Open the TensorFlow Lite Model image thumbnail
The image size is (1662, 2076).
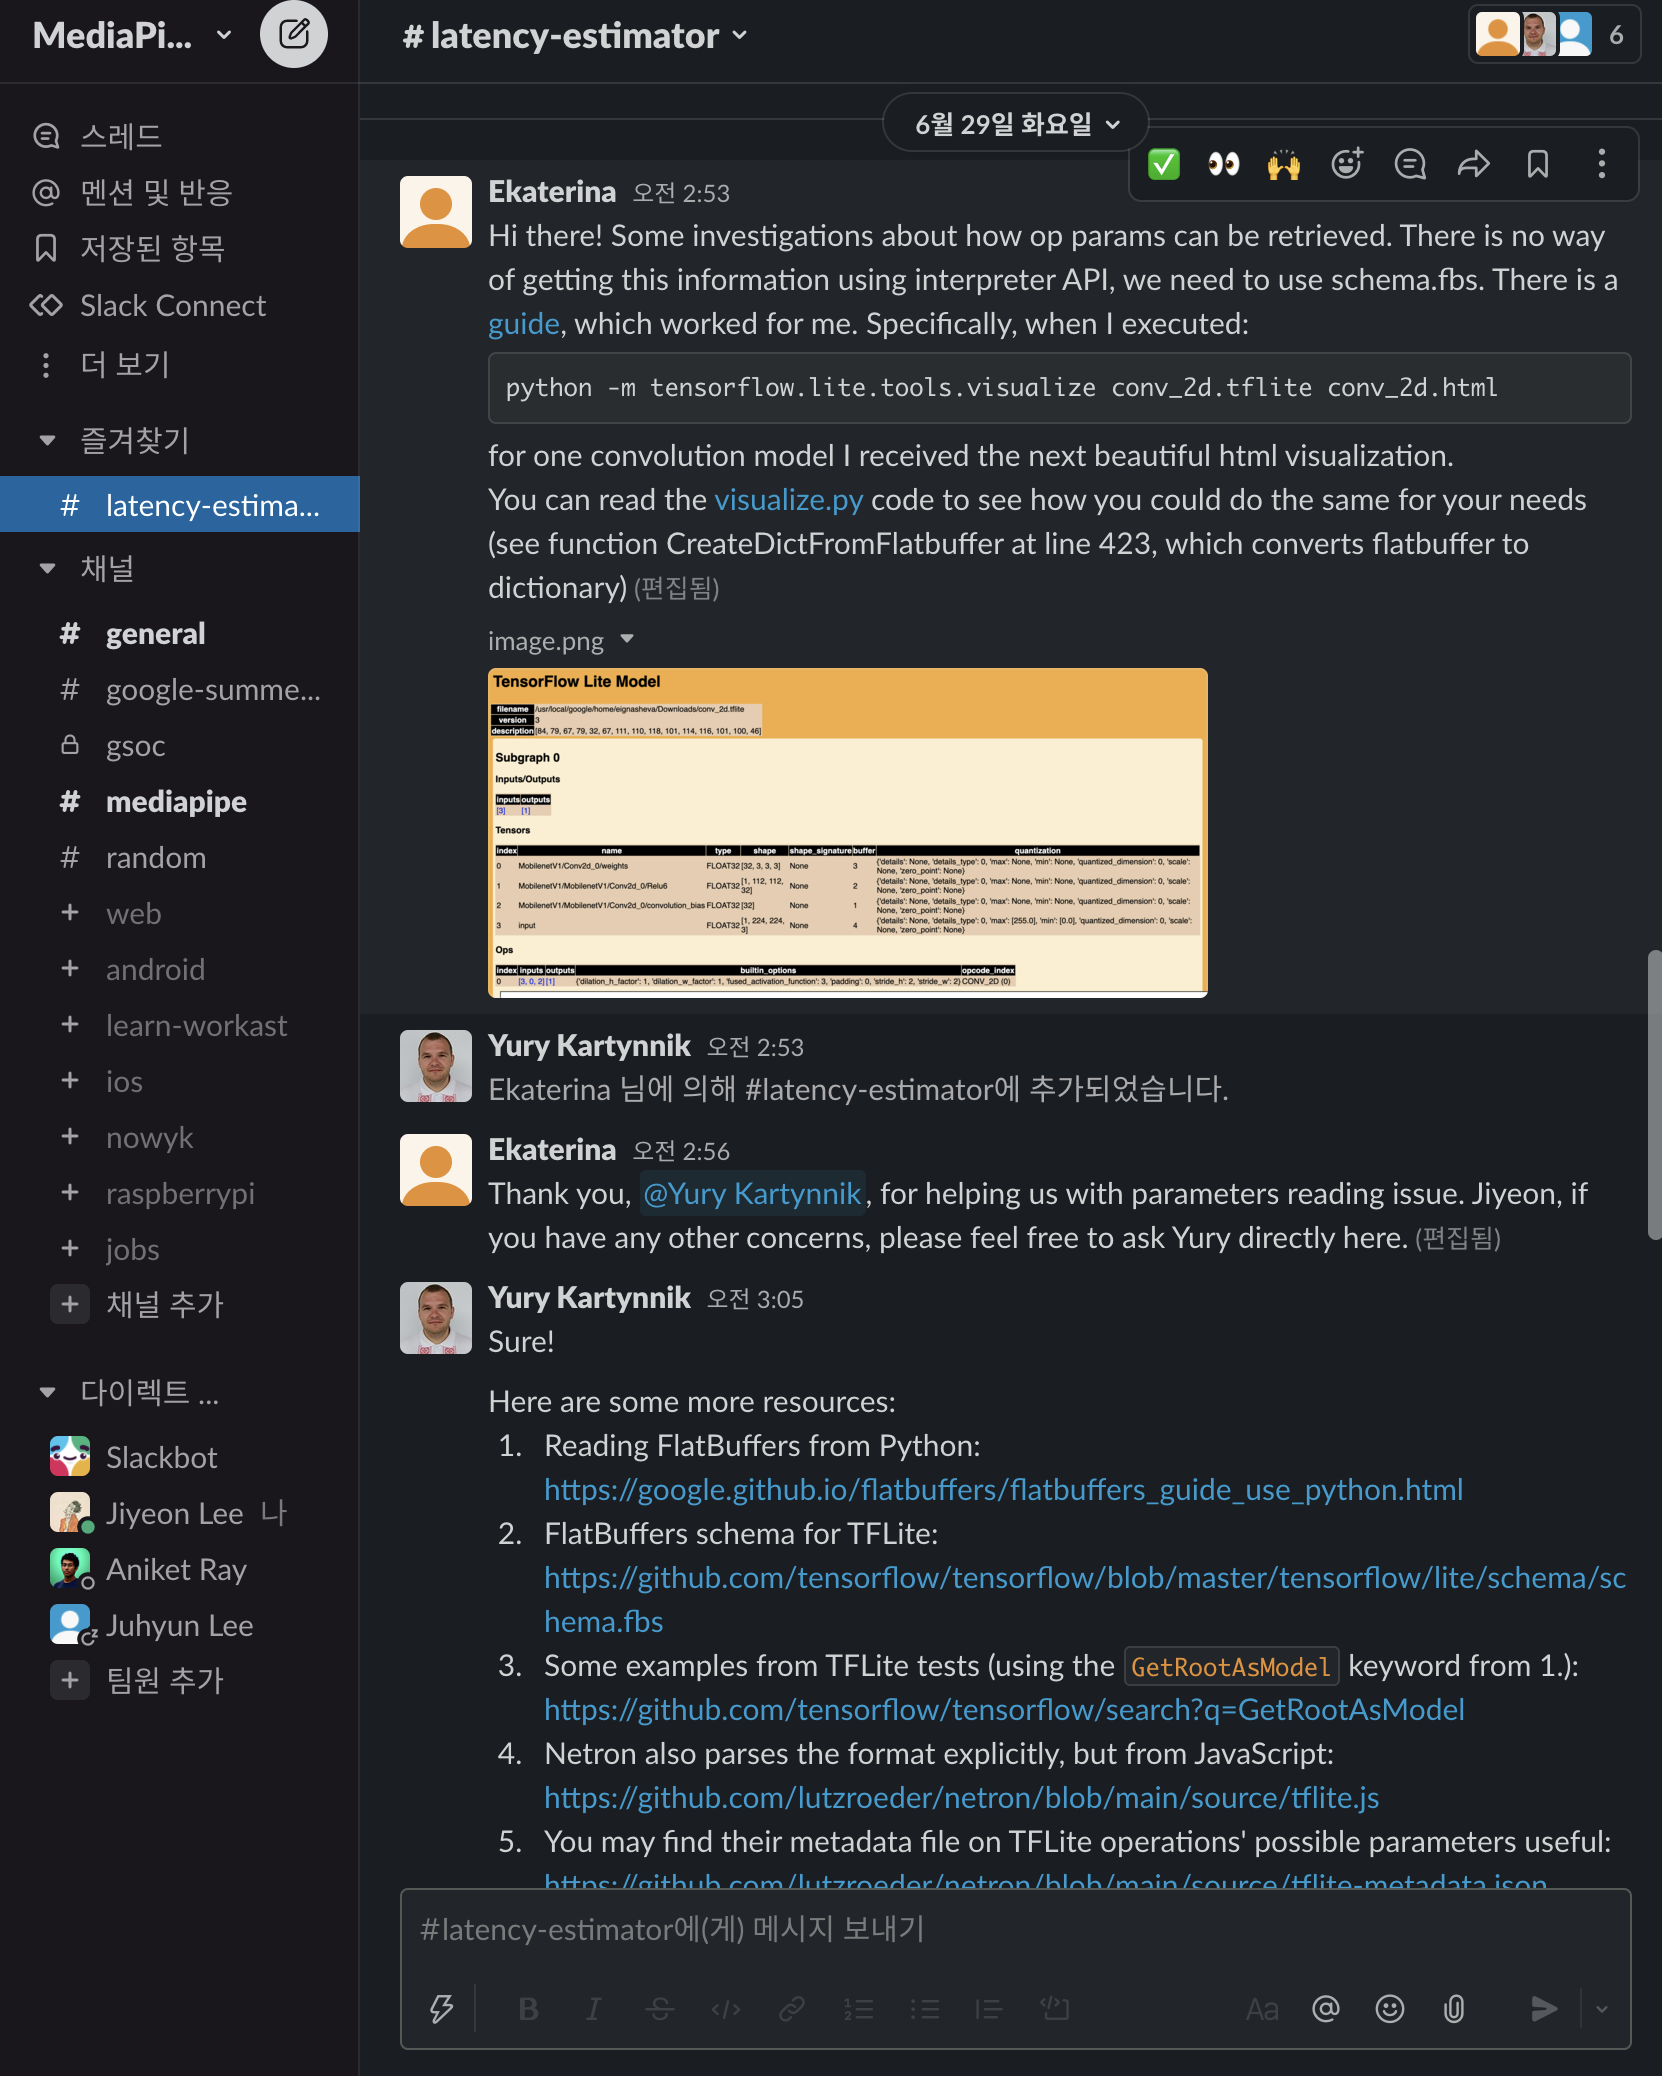847,832
